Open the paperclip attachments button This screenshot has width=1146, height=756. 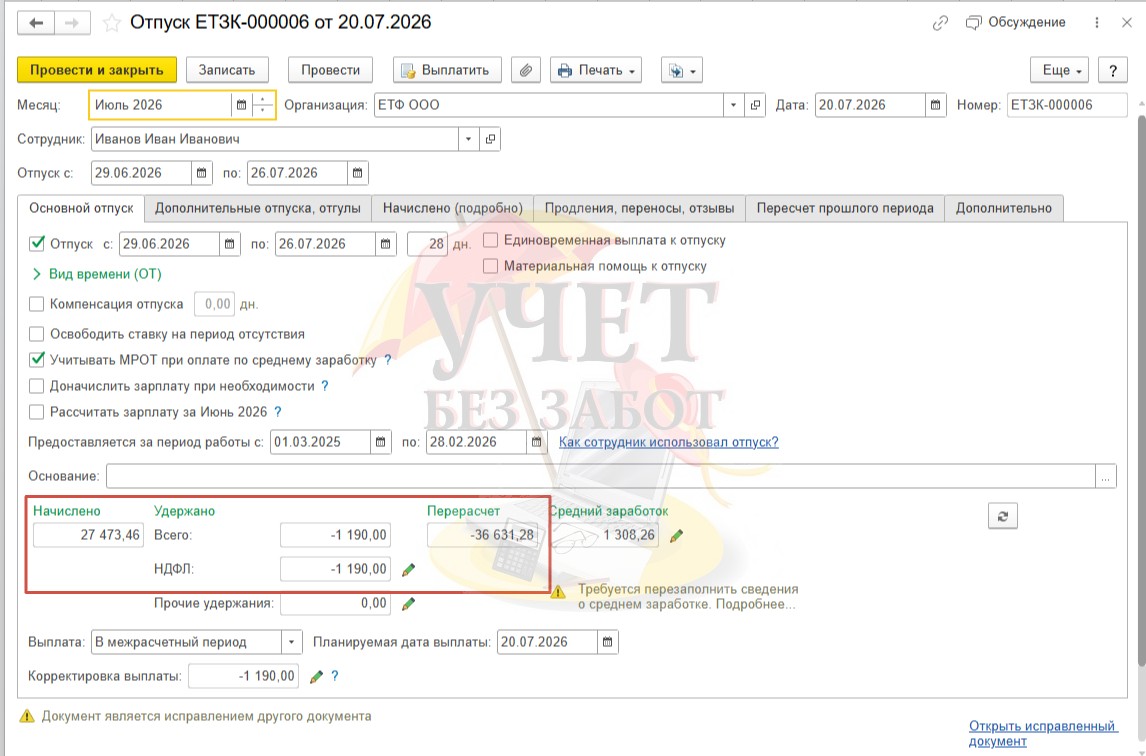click(525, 70)
